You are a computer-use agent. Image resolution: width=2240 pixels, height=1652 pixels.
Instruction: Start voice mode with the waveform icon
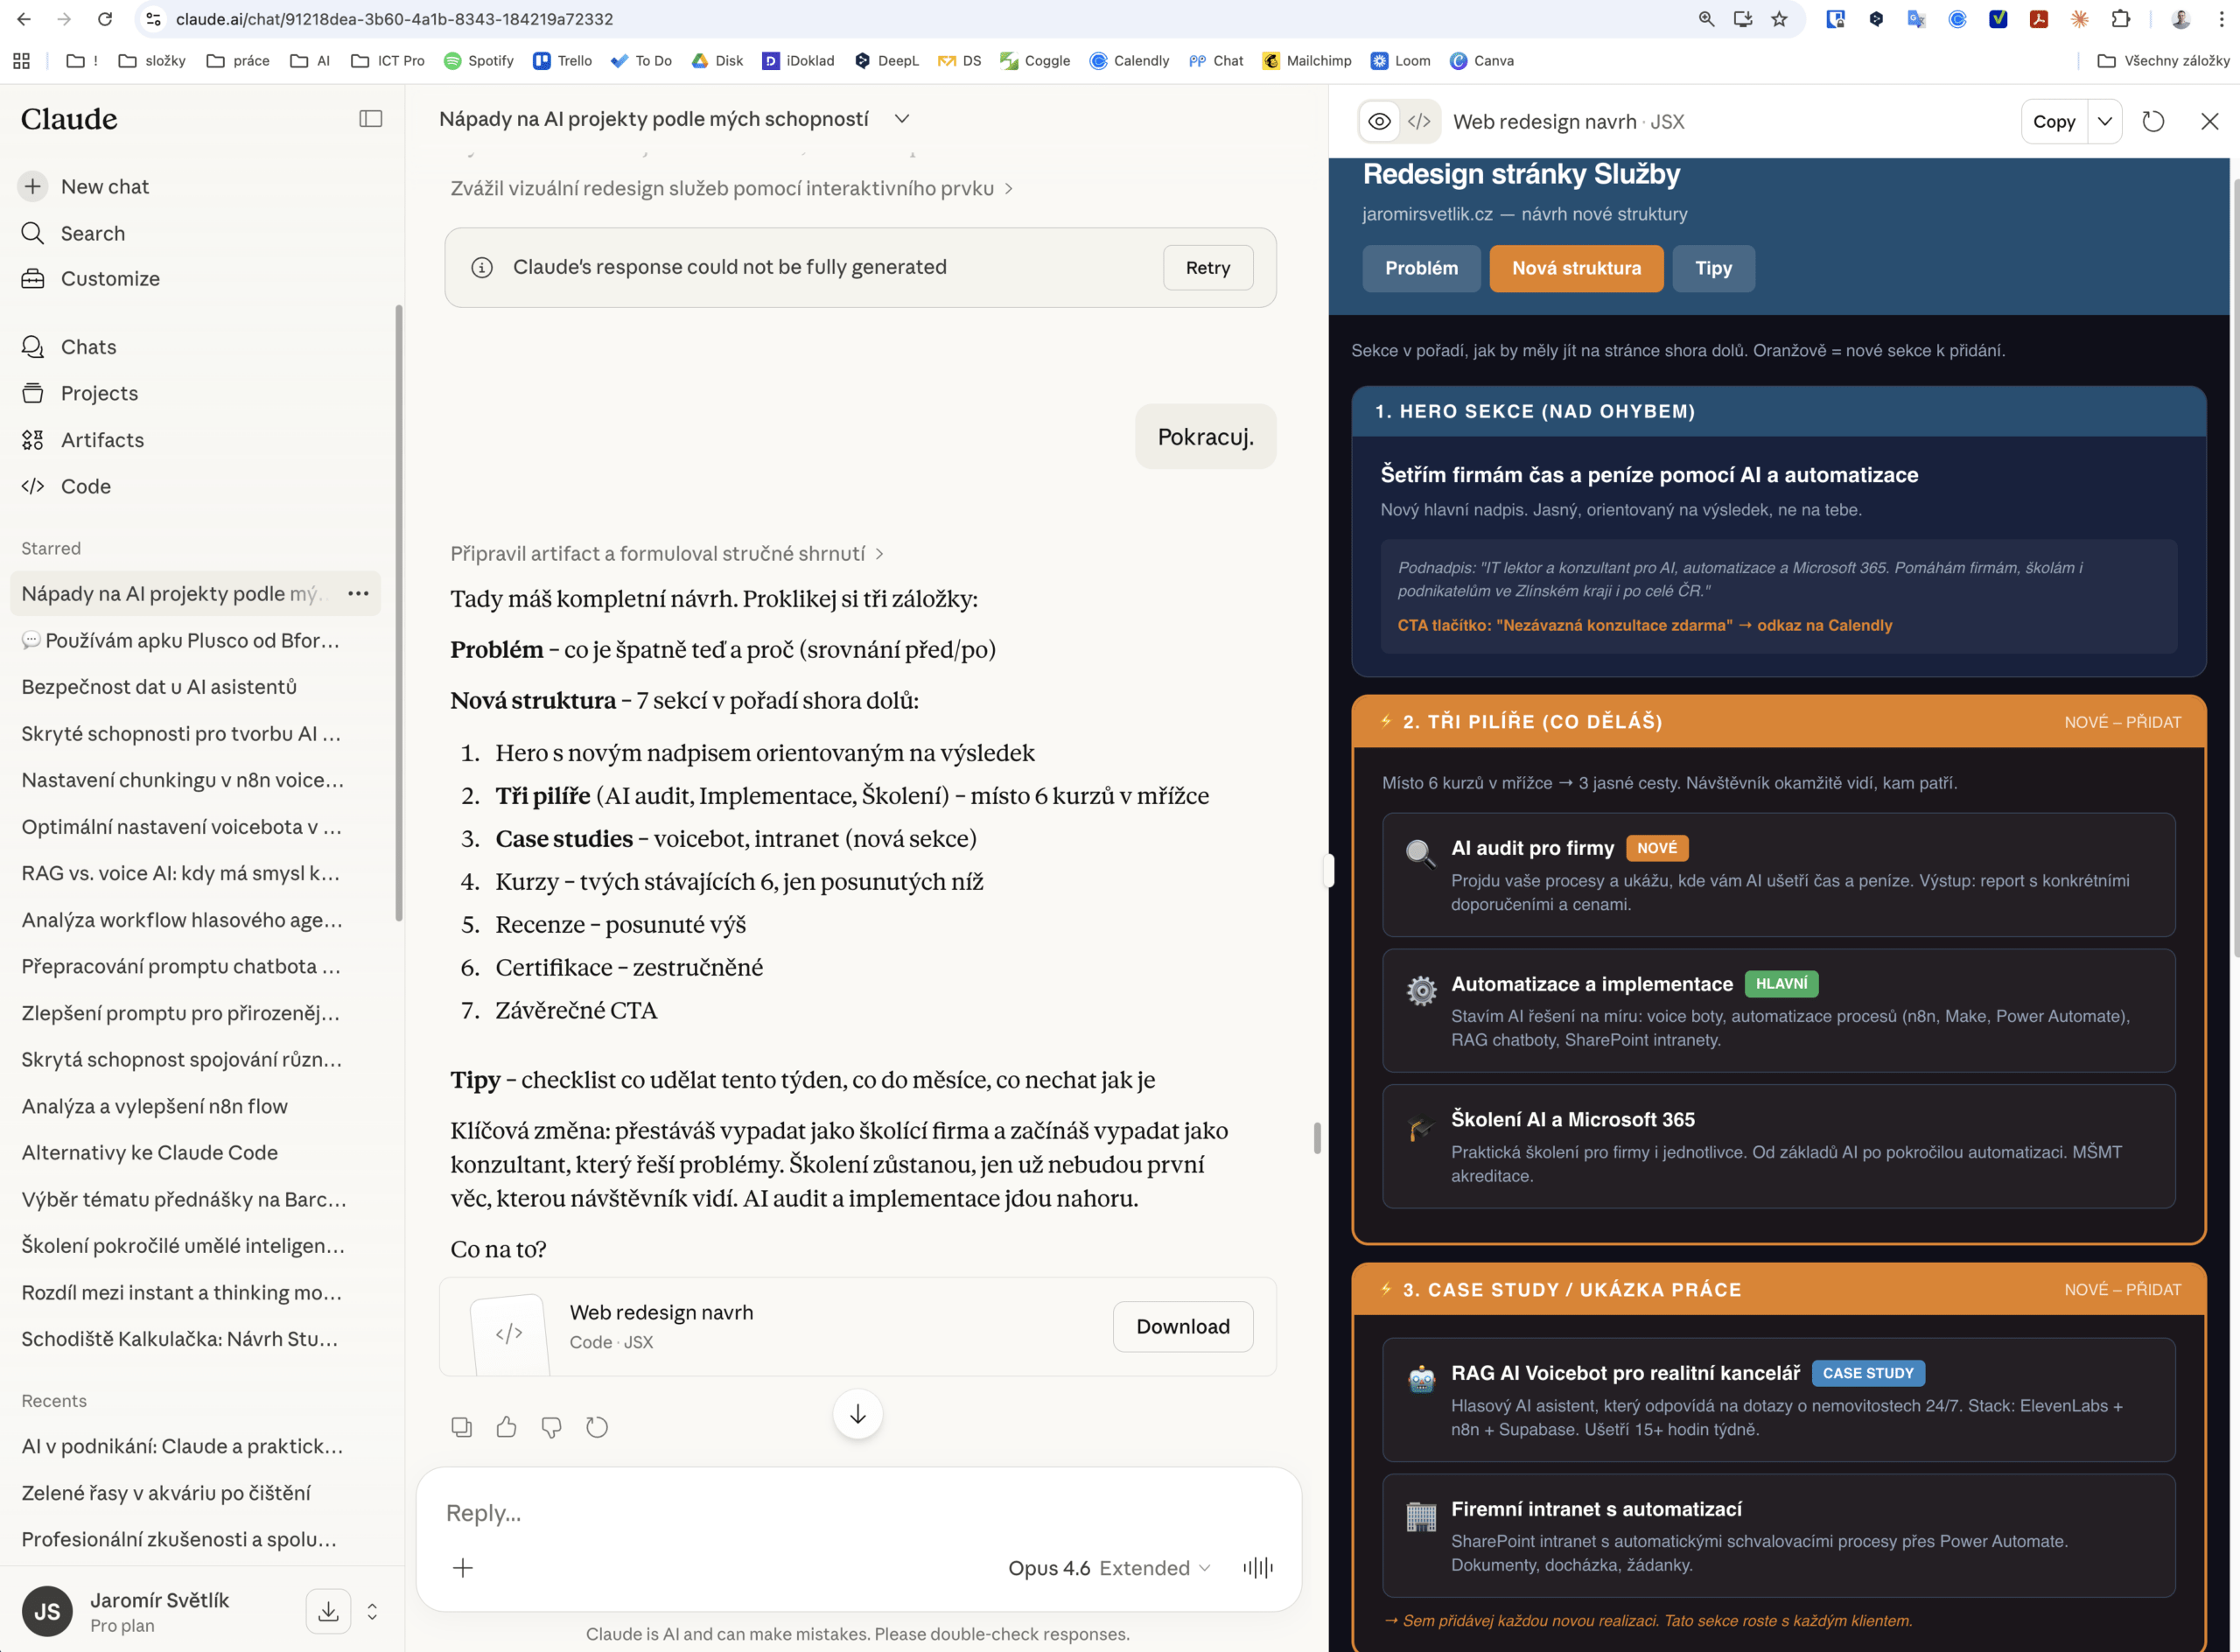1257,1567
